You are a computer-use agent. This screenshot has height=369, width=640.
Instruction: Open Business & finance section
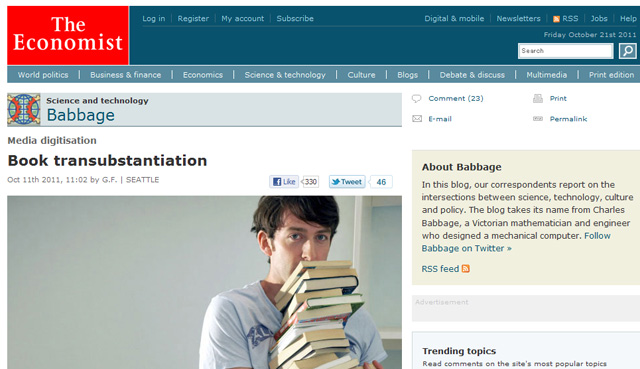[126, 75]
